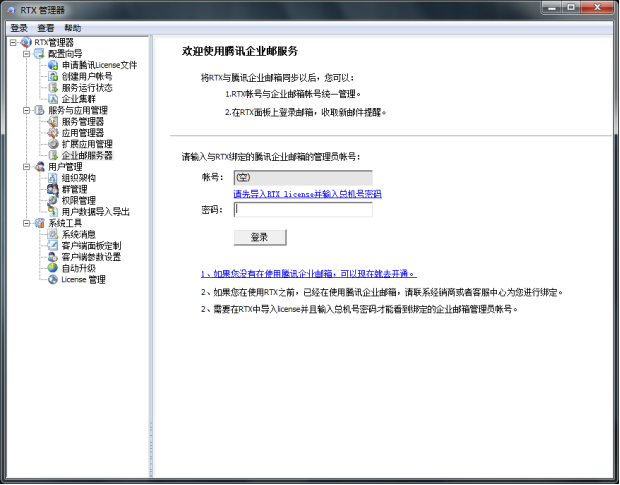Open the 查看 menu
The width and height of the screenshot is (620, 485).
(45, 28)
